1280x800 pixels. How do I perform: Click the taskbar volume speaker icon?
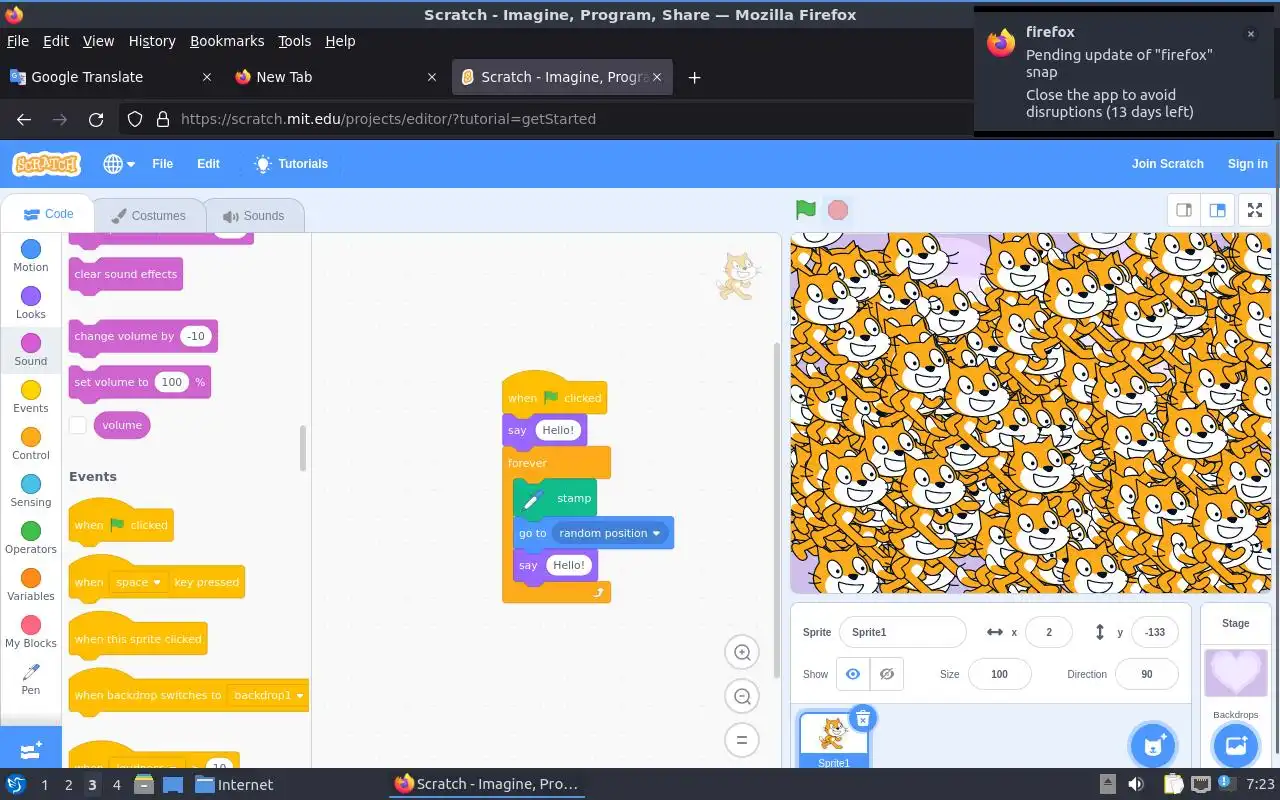(1136, 784)
